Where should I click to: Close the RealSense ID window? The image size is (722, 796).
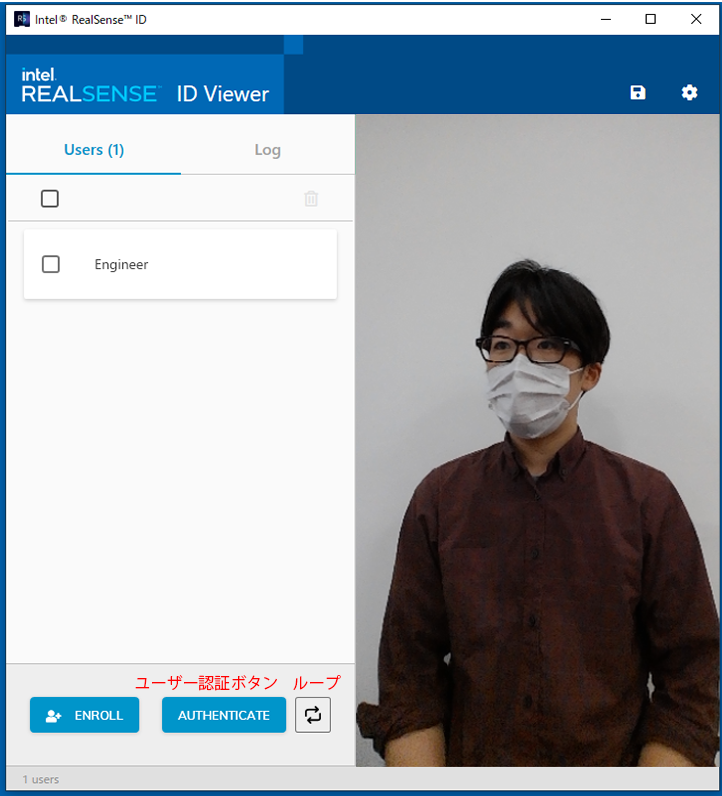[x=696, y=19]
